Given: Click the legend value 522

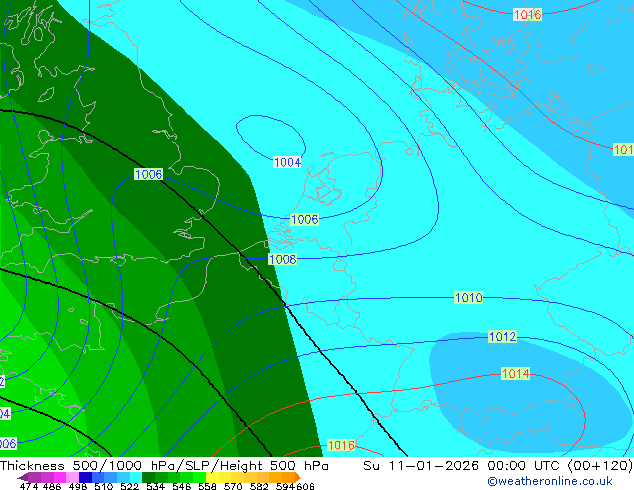Looking at the screenshot, I should pyautogui.click(x=129, y=486).
